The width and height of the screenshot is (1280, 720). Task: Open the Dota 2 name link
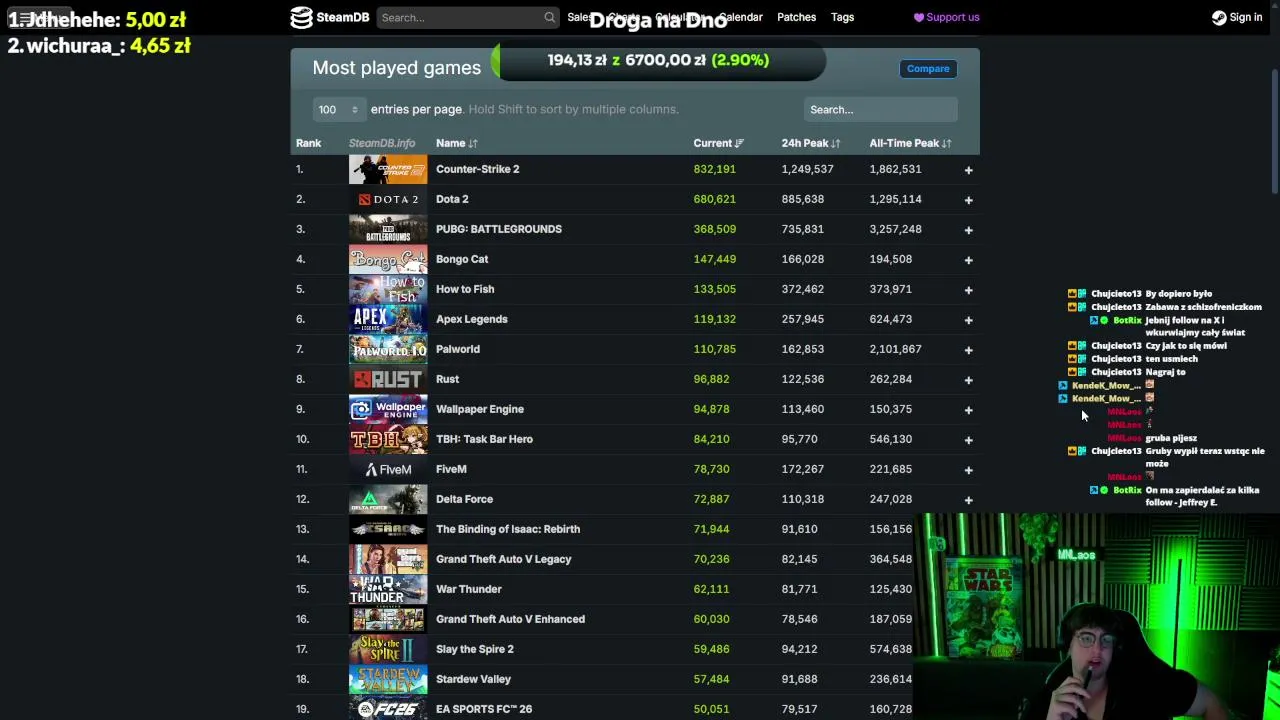pyautogui.click(x=452, y=199)
